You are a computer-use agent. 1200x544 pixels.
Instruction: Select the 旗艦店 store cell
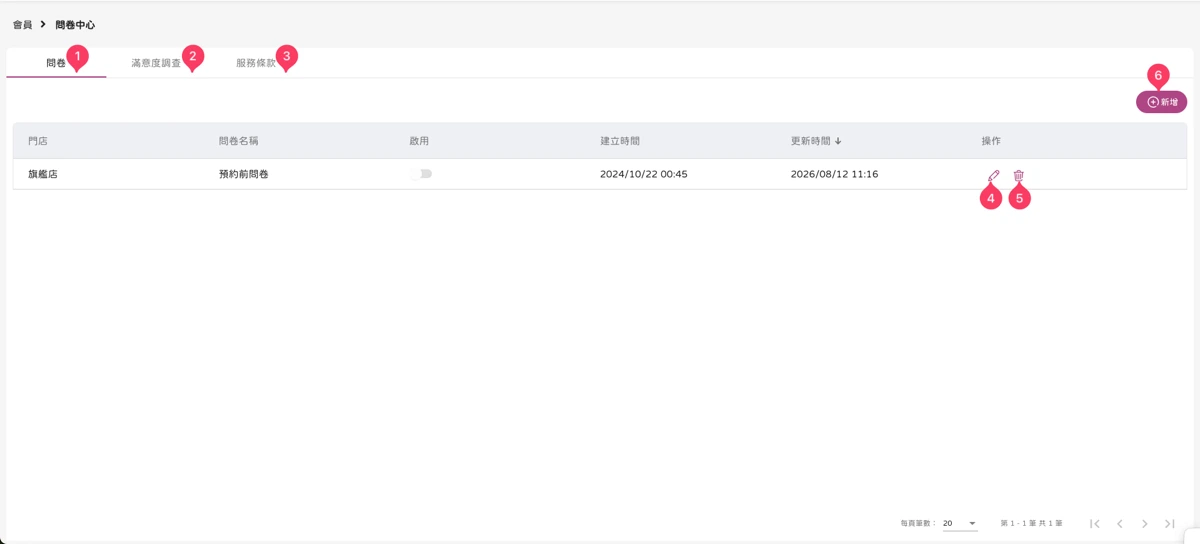[43, 174]
